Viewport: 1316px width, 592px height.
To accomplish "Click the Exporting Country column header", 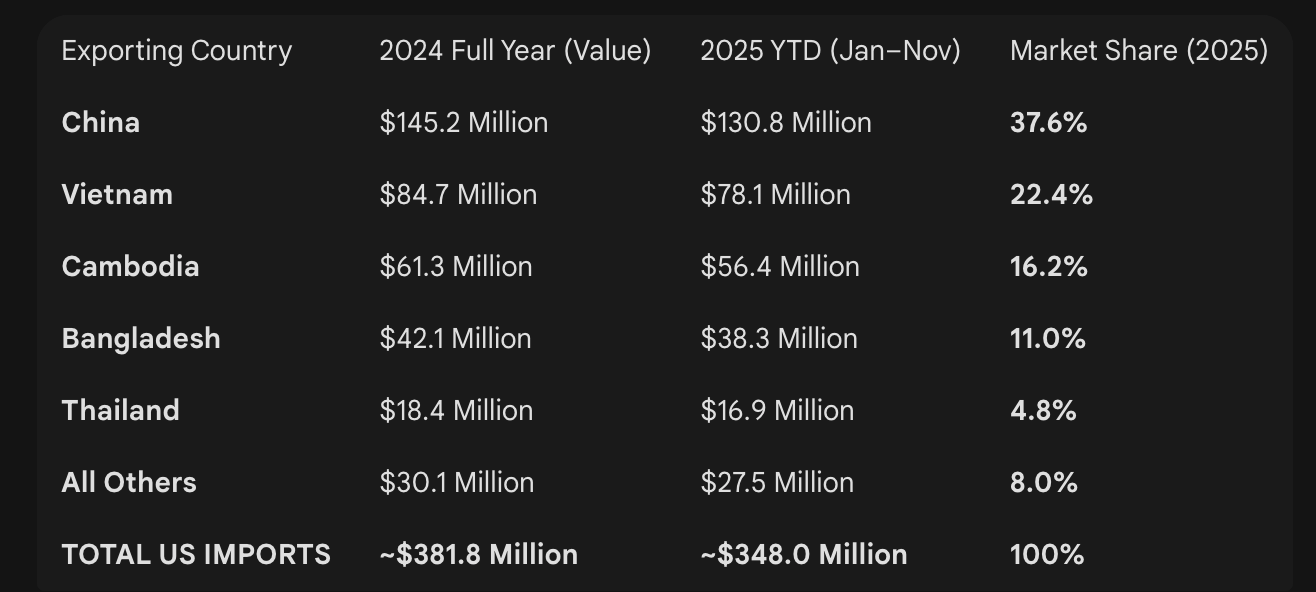I will (176, 51).
